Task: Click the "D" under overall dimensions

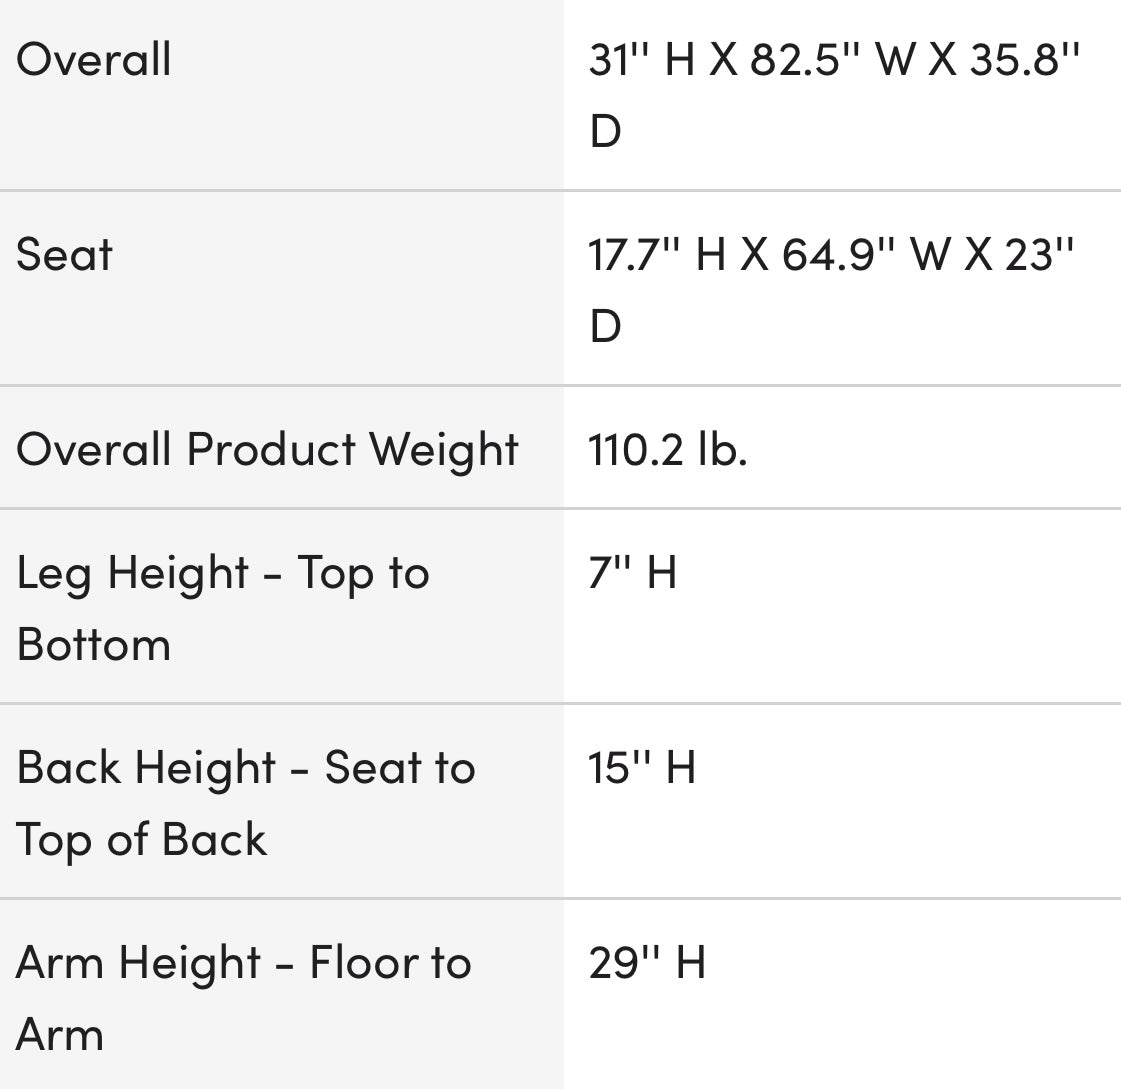Action: tap(605, 131)
